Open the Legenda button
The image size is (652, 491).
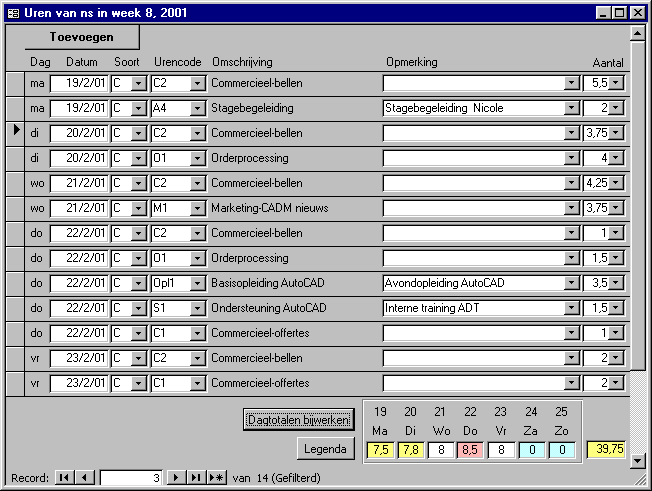326,449
